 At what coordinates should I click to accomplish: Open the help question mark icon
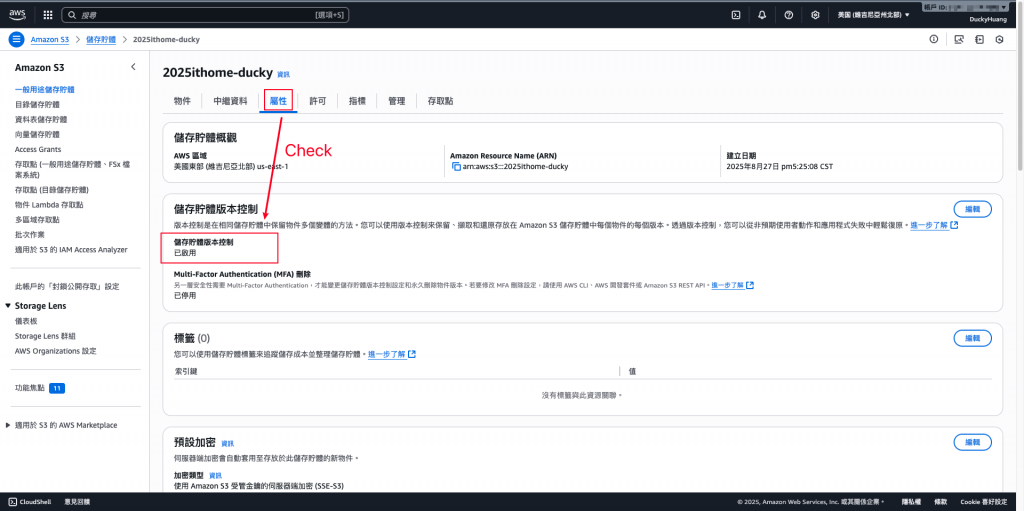[x=788, y=14]
